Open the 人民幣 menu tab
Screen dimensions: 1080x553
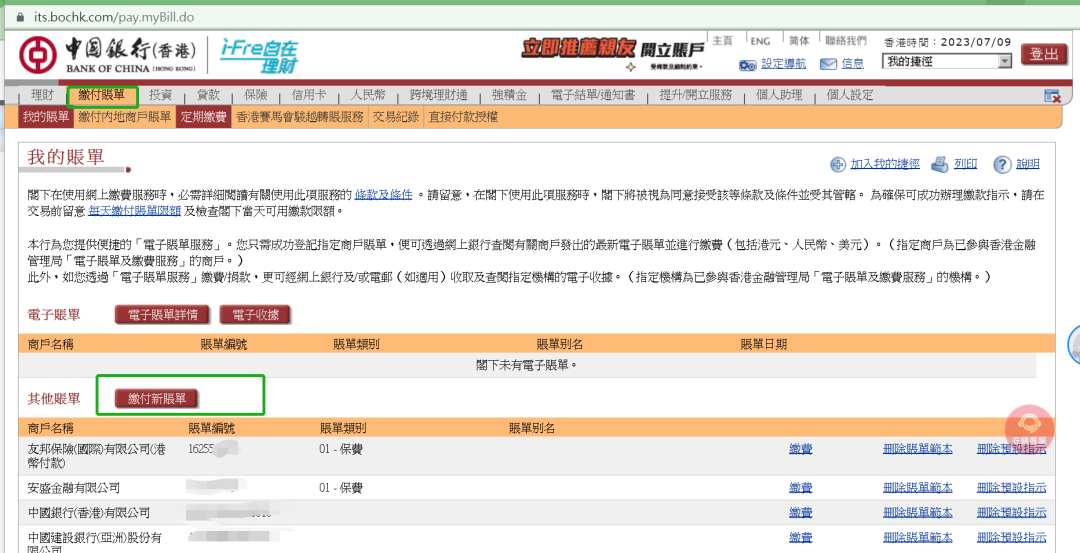point(368,95)
